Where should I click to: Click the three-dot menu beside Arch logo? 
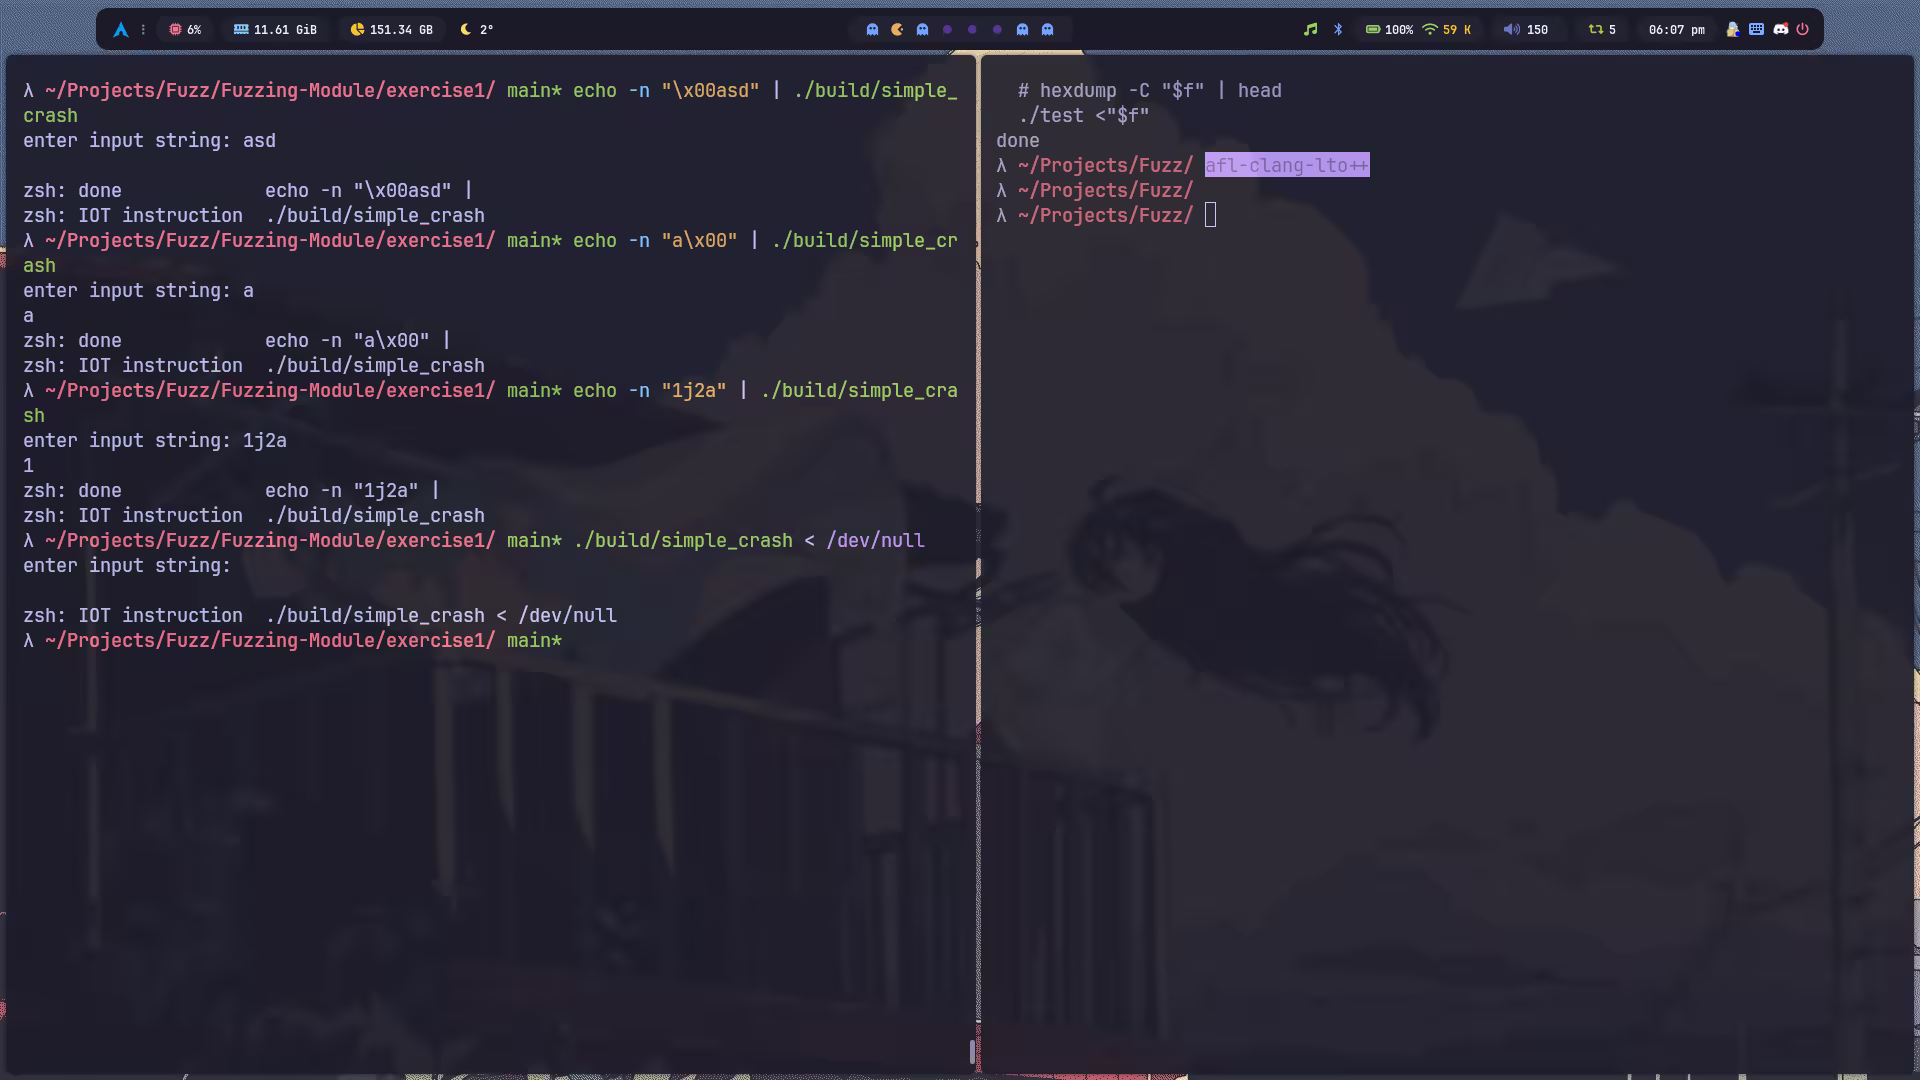point(143,30)
